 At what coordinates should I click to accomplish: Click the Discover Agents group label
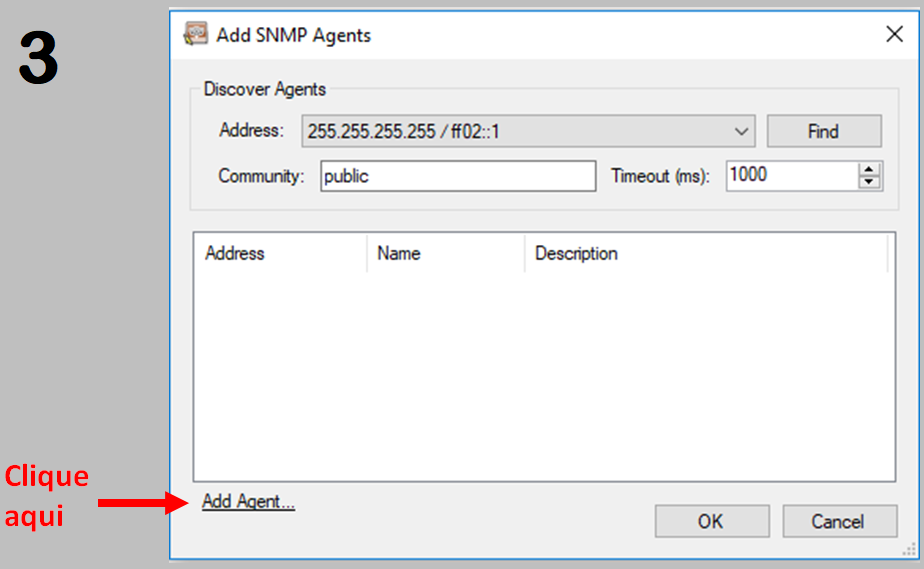coord(265,89)
